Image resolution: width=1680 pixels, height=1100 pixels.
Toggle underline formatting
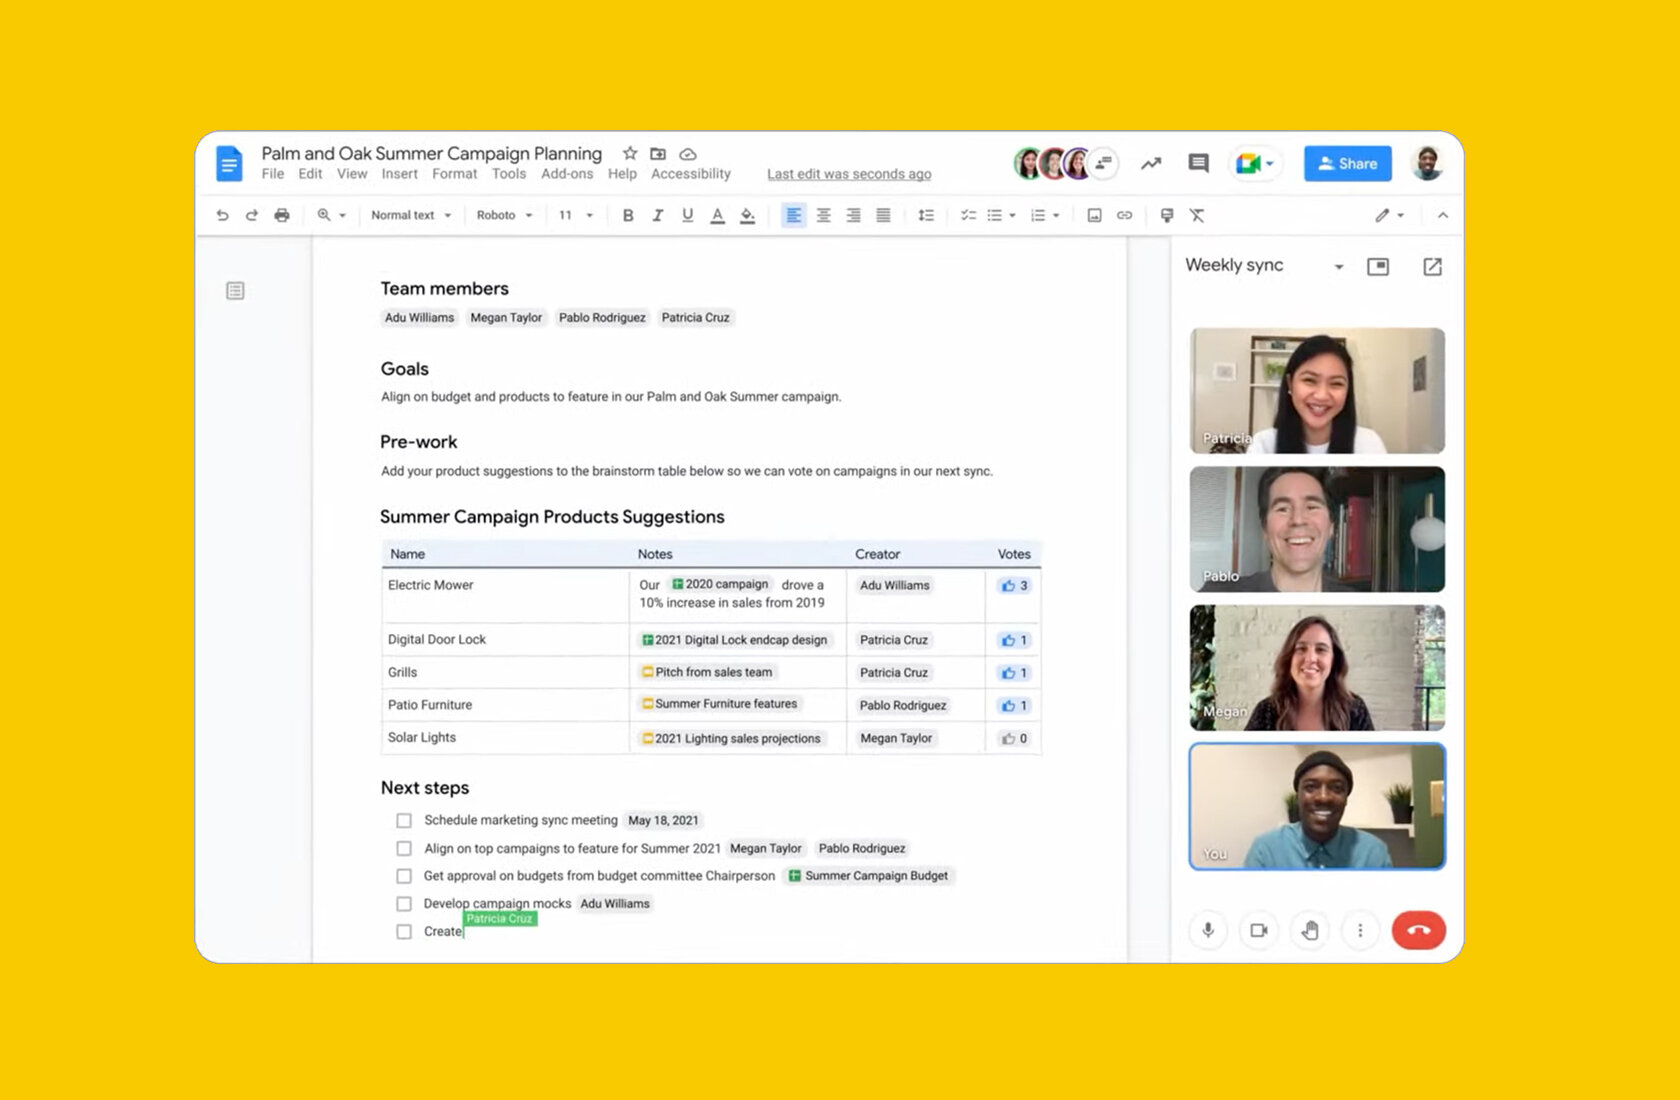click(x=688, y=215)
